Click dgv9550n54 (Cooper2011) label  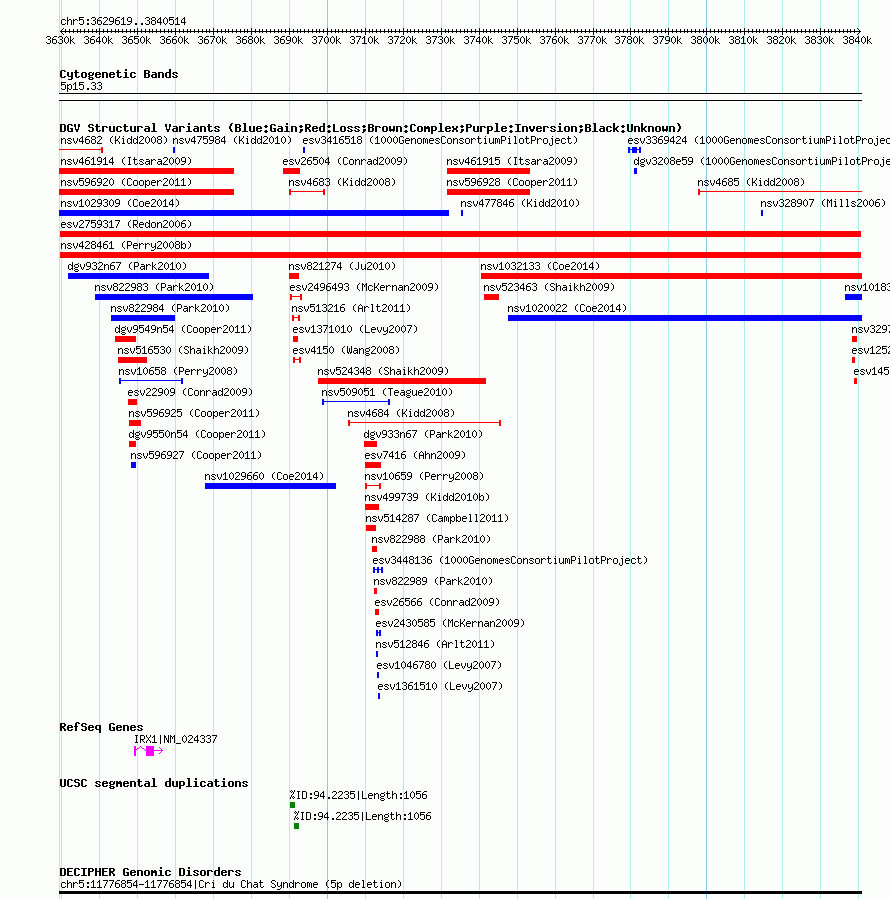click(x=197, y=435)
